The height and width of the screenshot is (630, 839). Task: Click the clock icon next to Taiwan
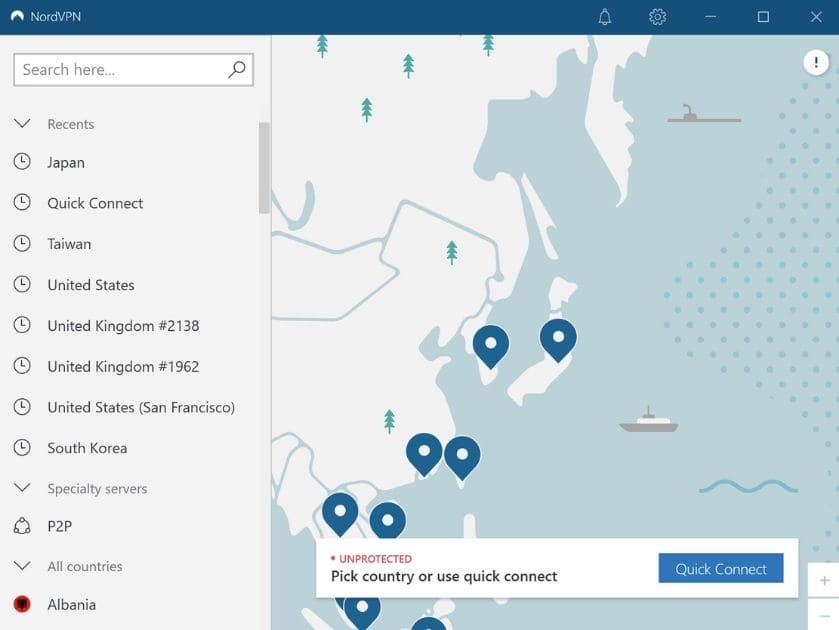[x=22, y=244]
